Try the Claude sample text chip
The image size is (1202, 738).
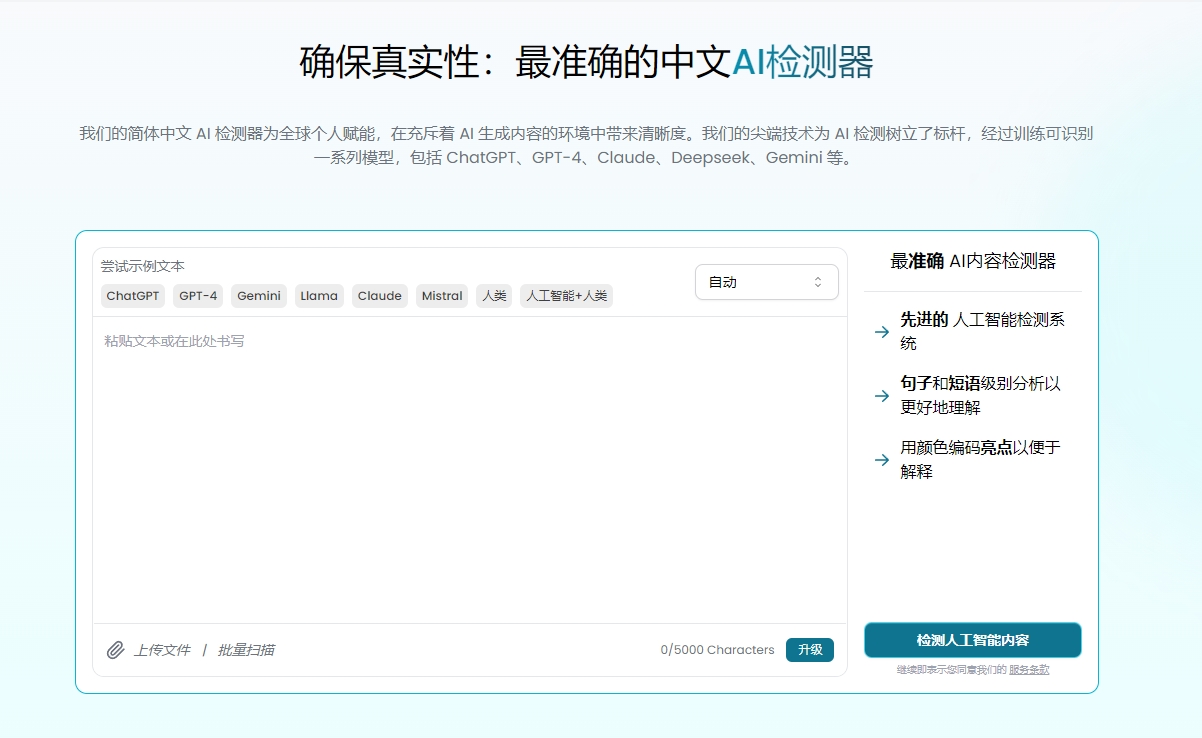(380, 296)
